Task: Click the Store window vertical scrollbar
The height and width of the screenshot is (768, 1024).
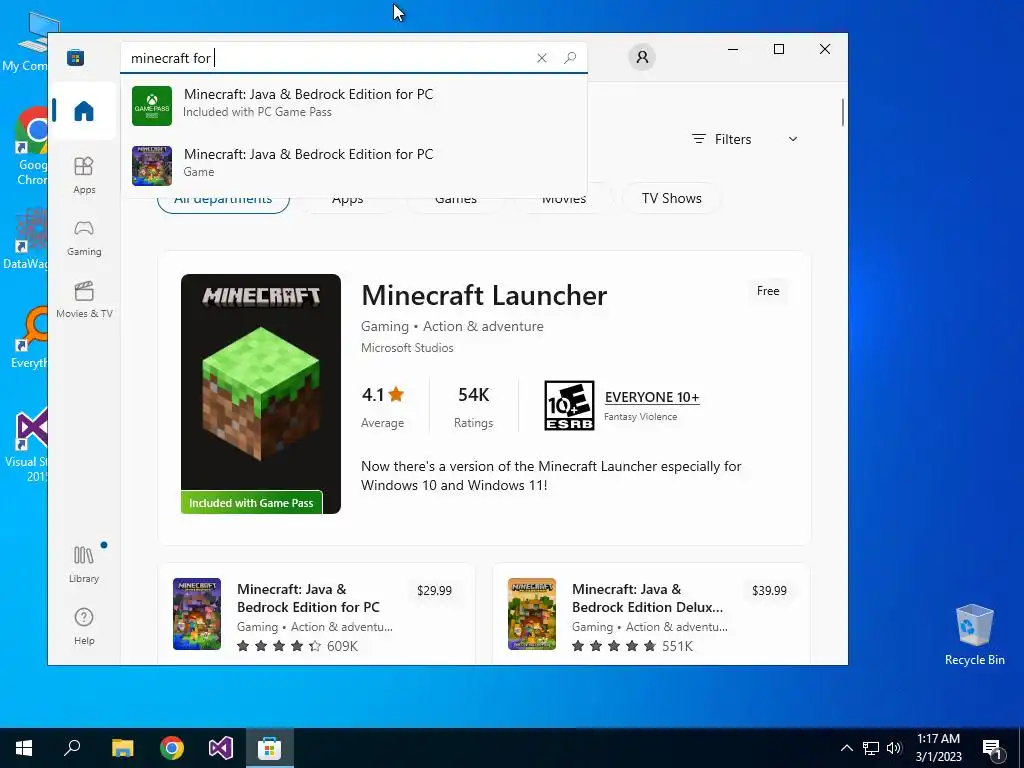Action: click(842, 112)
